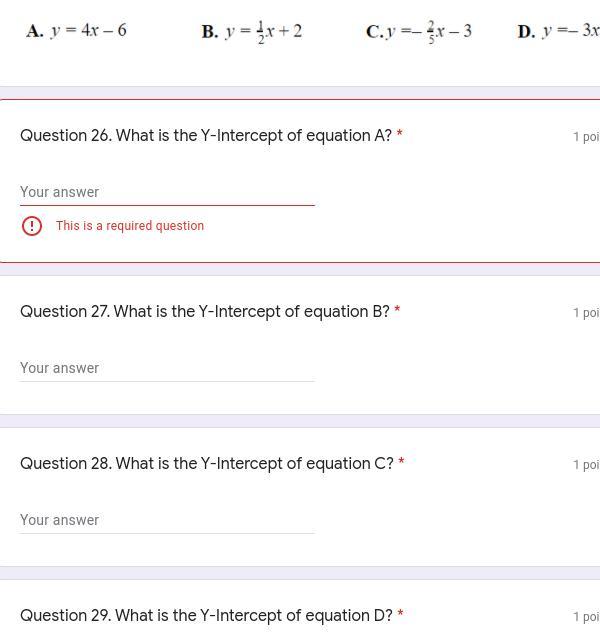This screenshot has width=600, height=633.
Task: Click the Question 26 title text
Action: pyautogui.click(x=206, y=136)
